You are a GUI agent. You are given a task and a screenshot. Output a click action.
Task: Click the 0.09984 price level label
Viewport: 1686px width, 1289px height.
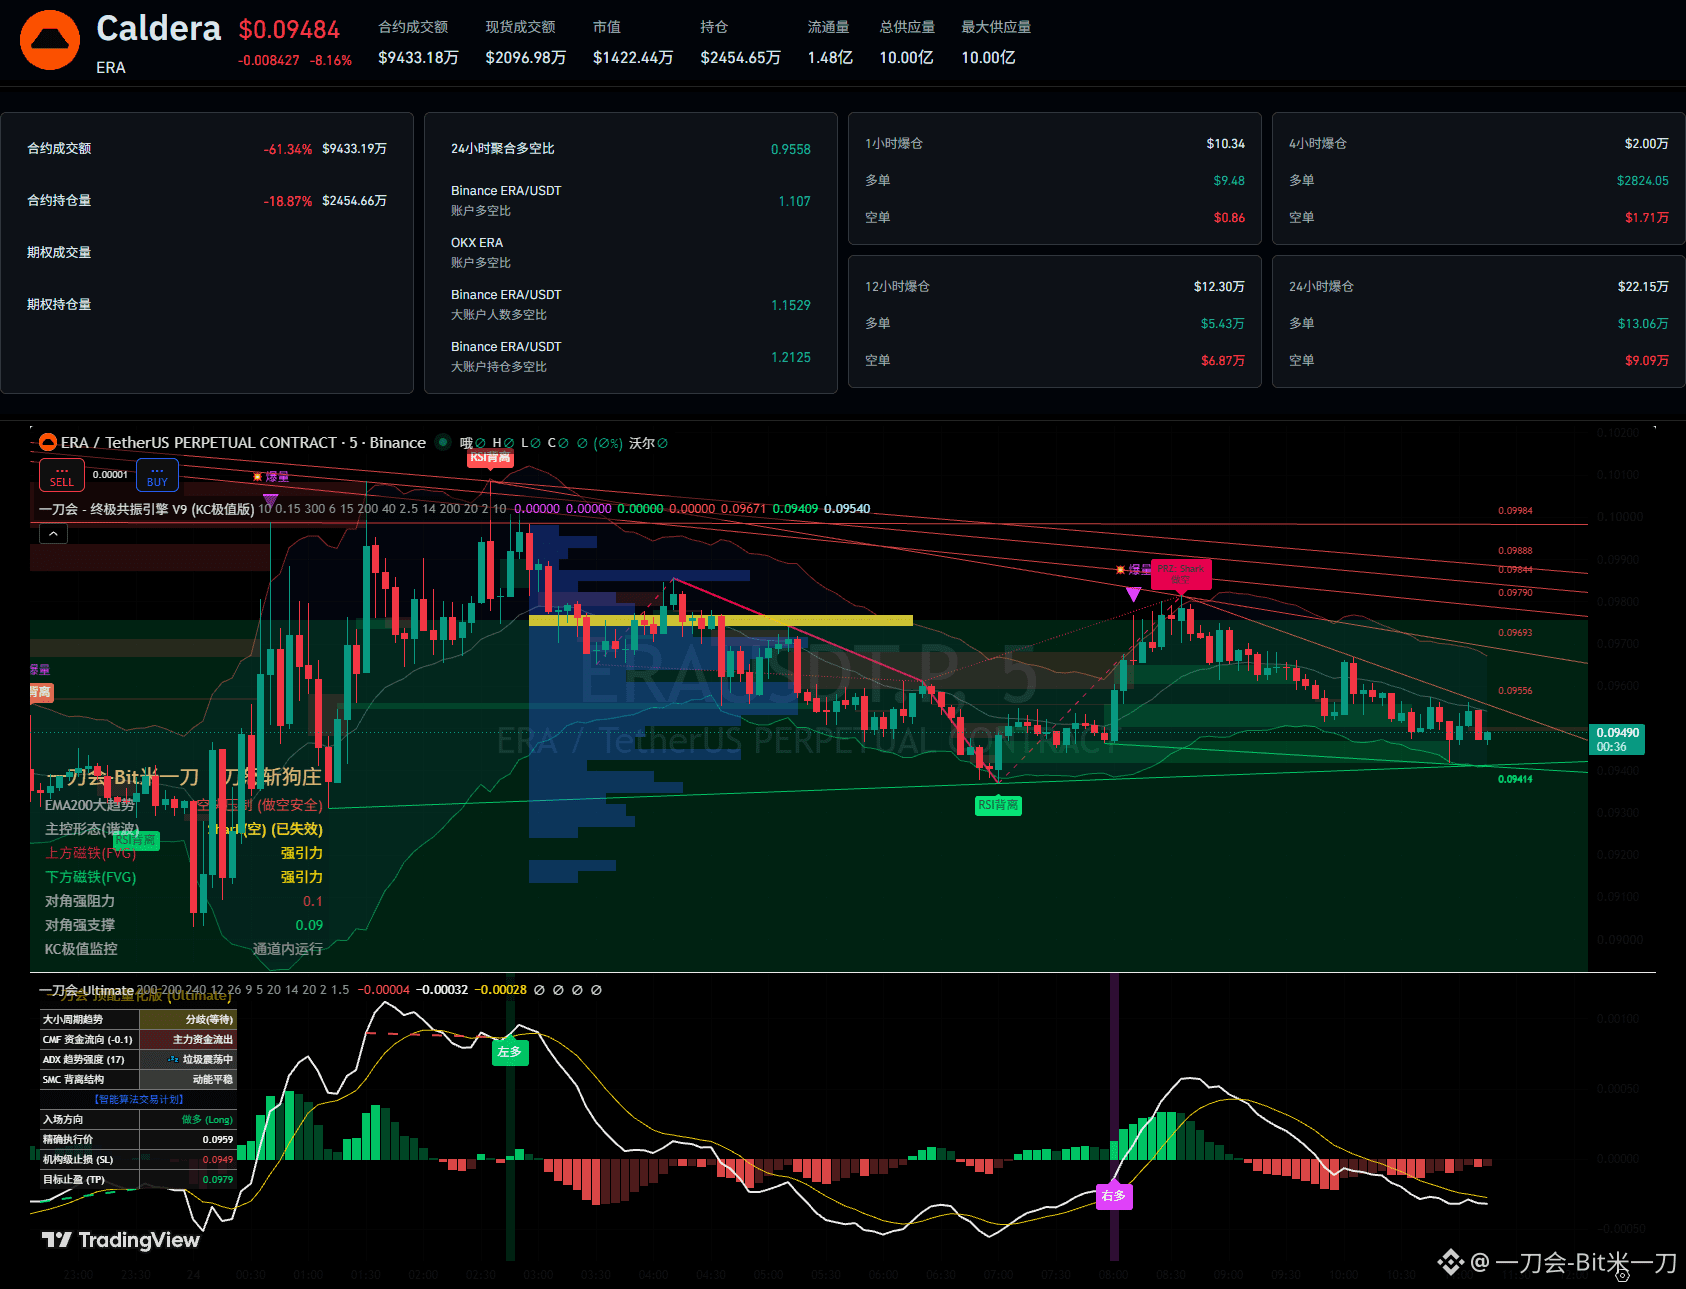pyautogui.click(x=1515, y=511)
